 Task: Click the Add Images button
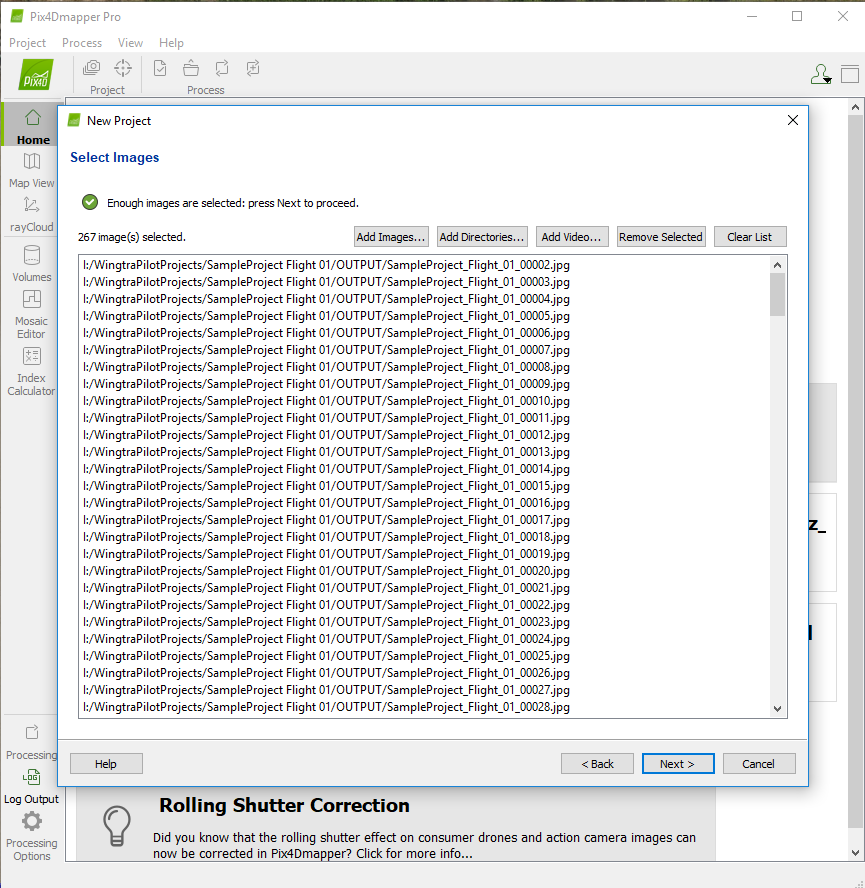point(390,236)
